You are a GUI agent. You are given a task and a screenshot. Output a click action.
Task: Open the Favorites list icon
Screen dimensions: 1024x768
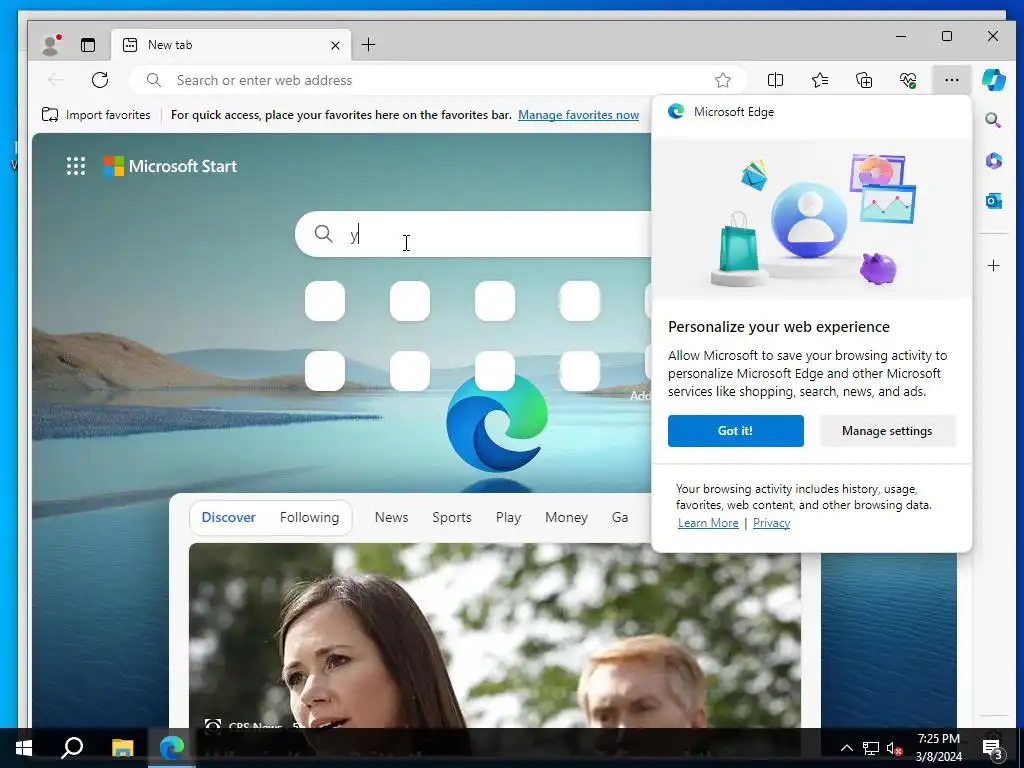[x=820, y=80]
